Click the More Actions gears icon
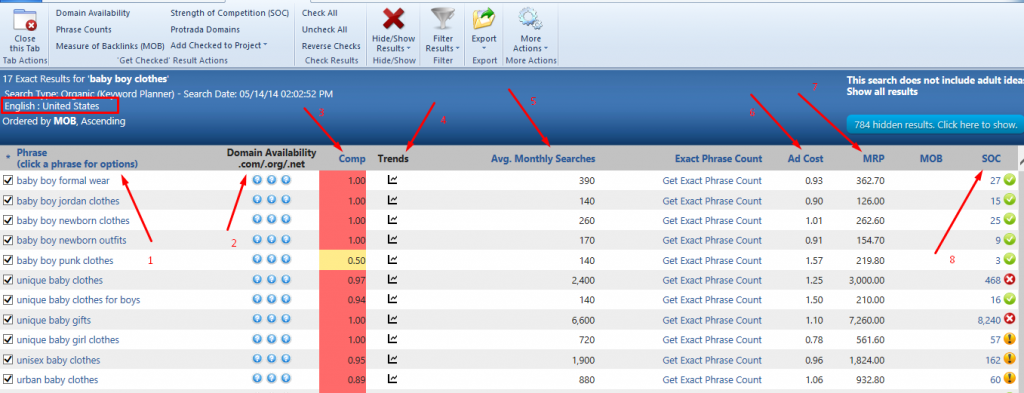Viewport: 1024px width, 393px height. (530, 18)
